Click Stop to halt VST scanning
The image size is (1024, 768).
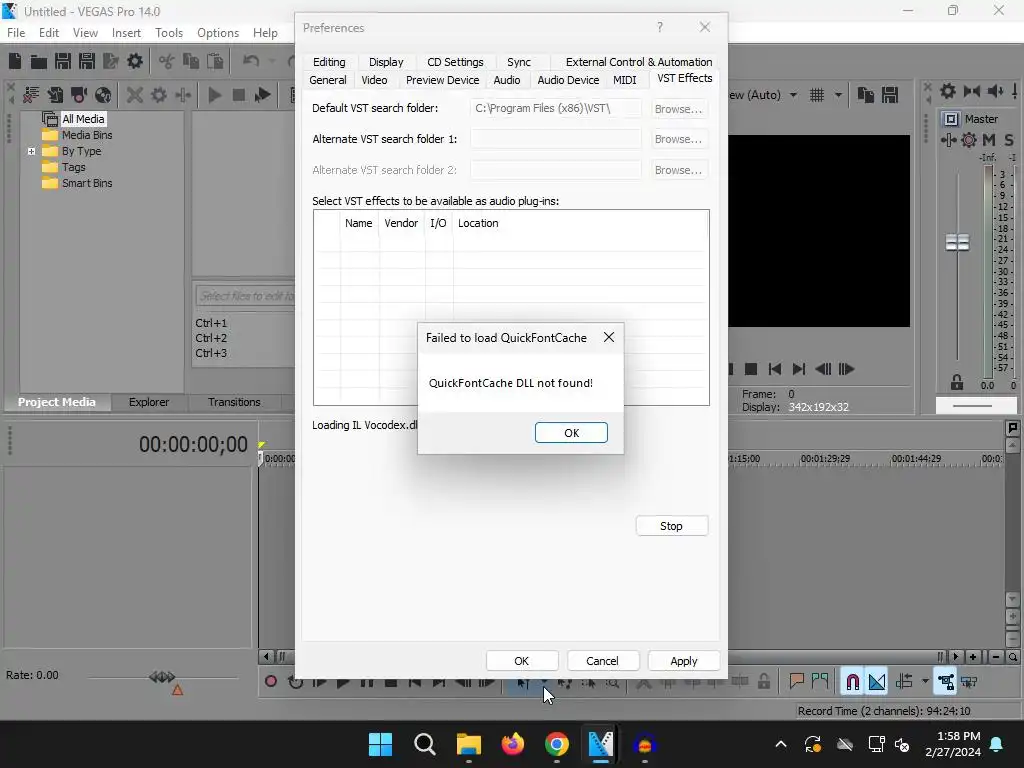pyautogui.click(x=671, y=526)
